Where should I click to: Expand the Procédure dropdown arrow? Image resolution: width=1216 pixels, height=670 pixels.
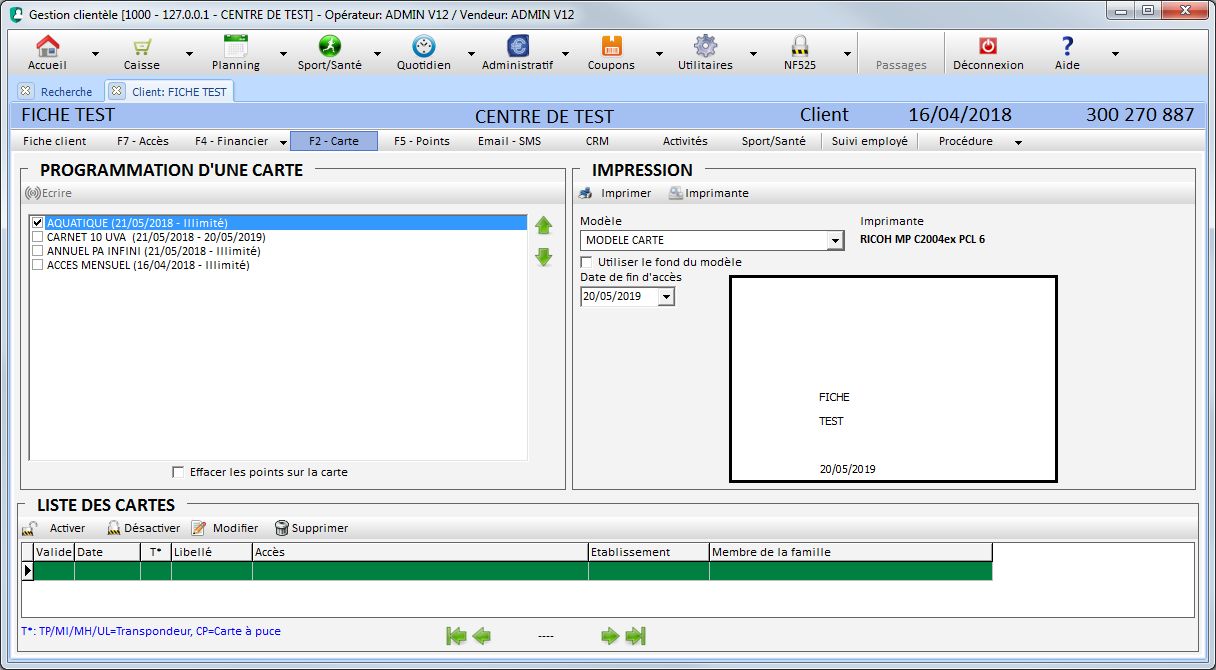tap(1018, 143)
